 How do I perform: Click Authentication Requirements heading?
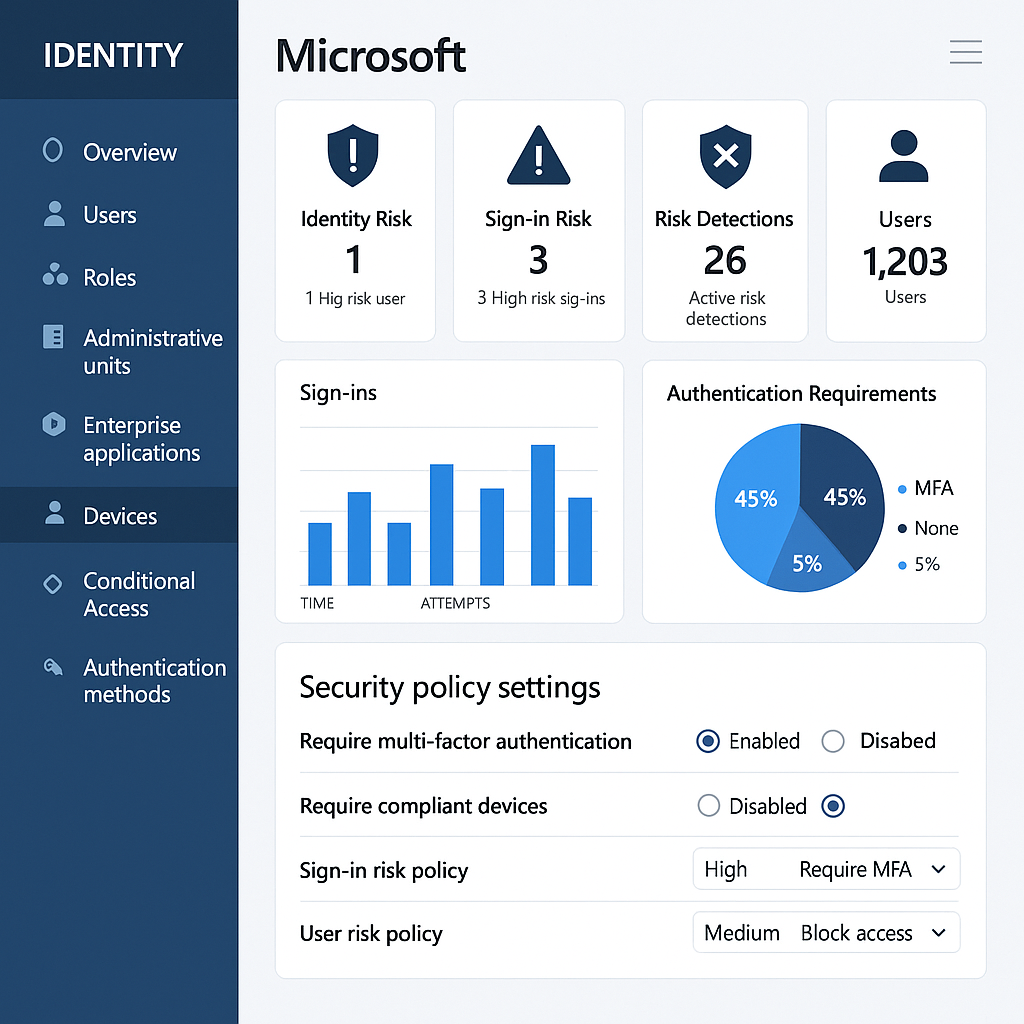point(801,394)
